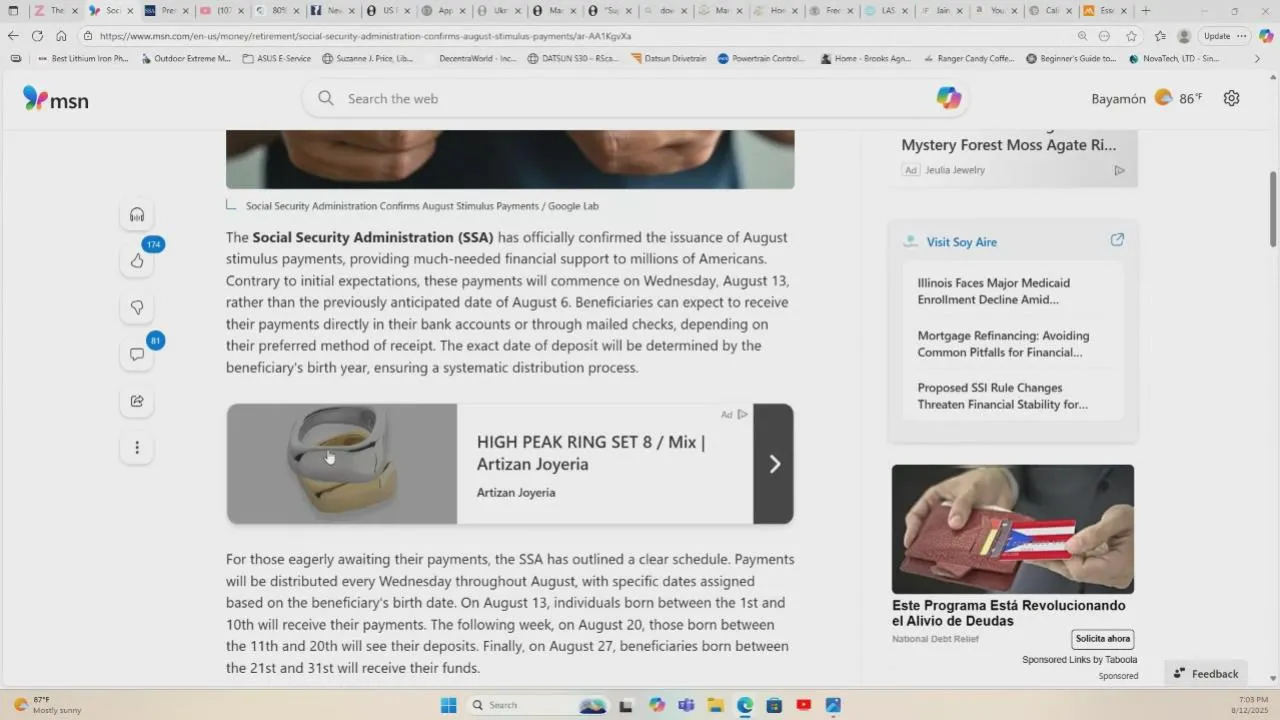Viewport: 1280px width, 720px height.
Task: Open Proposed SSI Rule Changes article
Action: (x=1002, y=396)
